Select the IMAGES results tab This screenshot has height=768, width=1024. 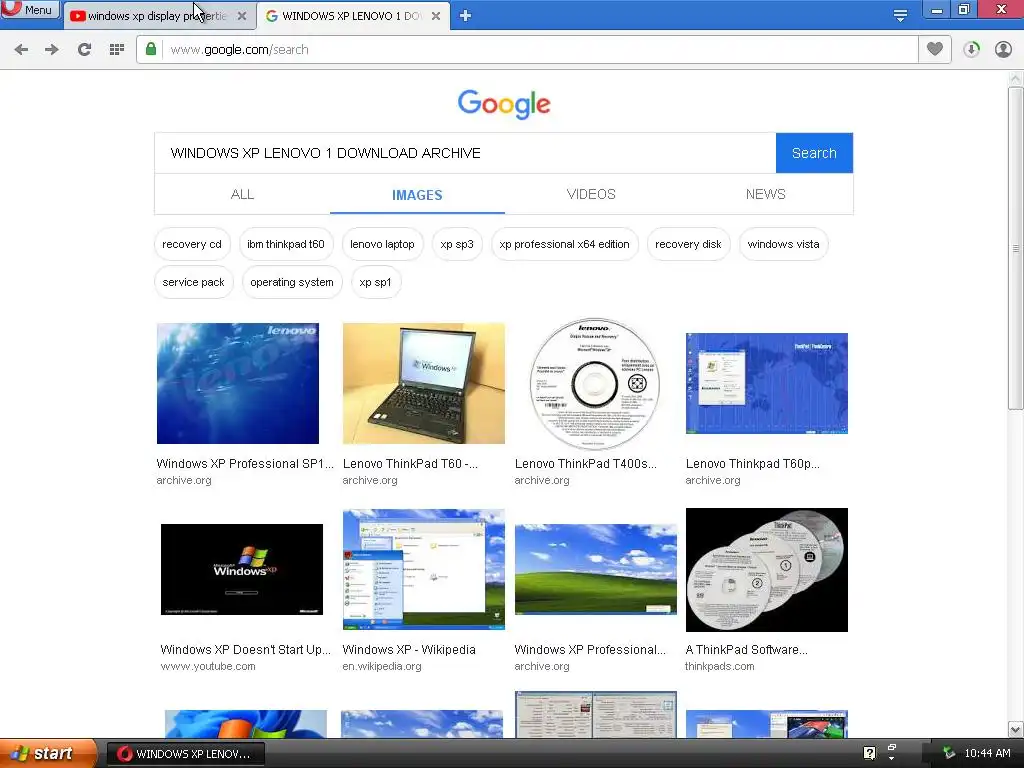[417, 195]
